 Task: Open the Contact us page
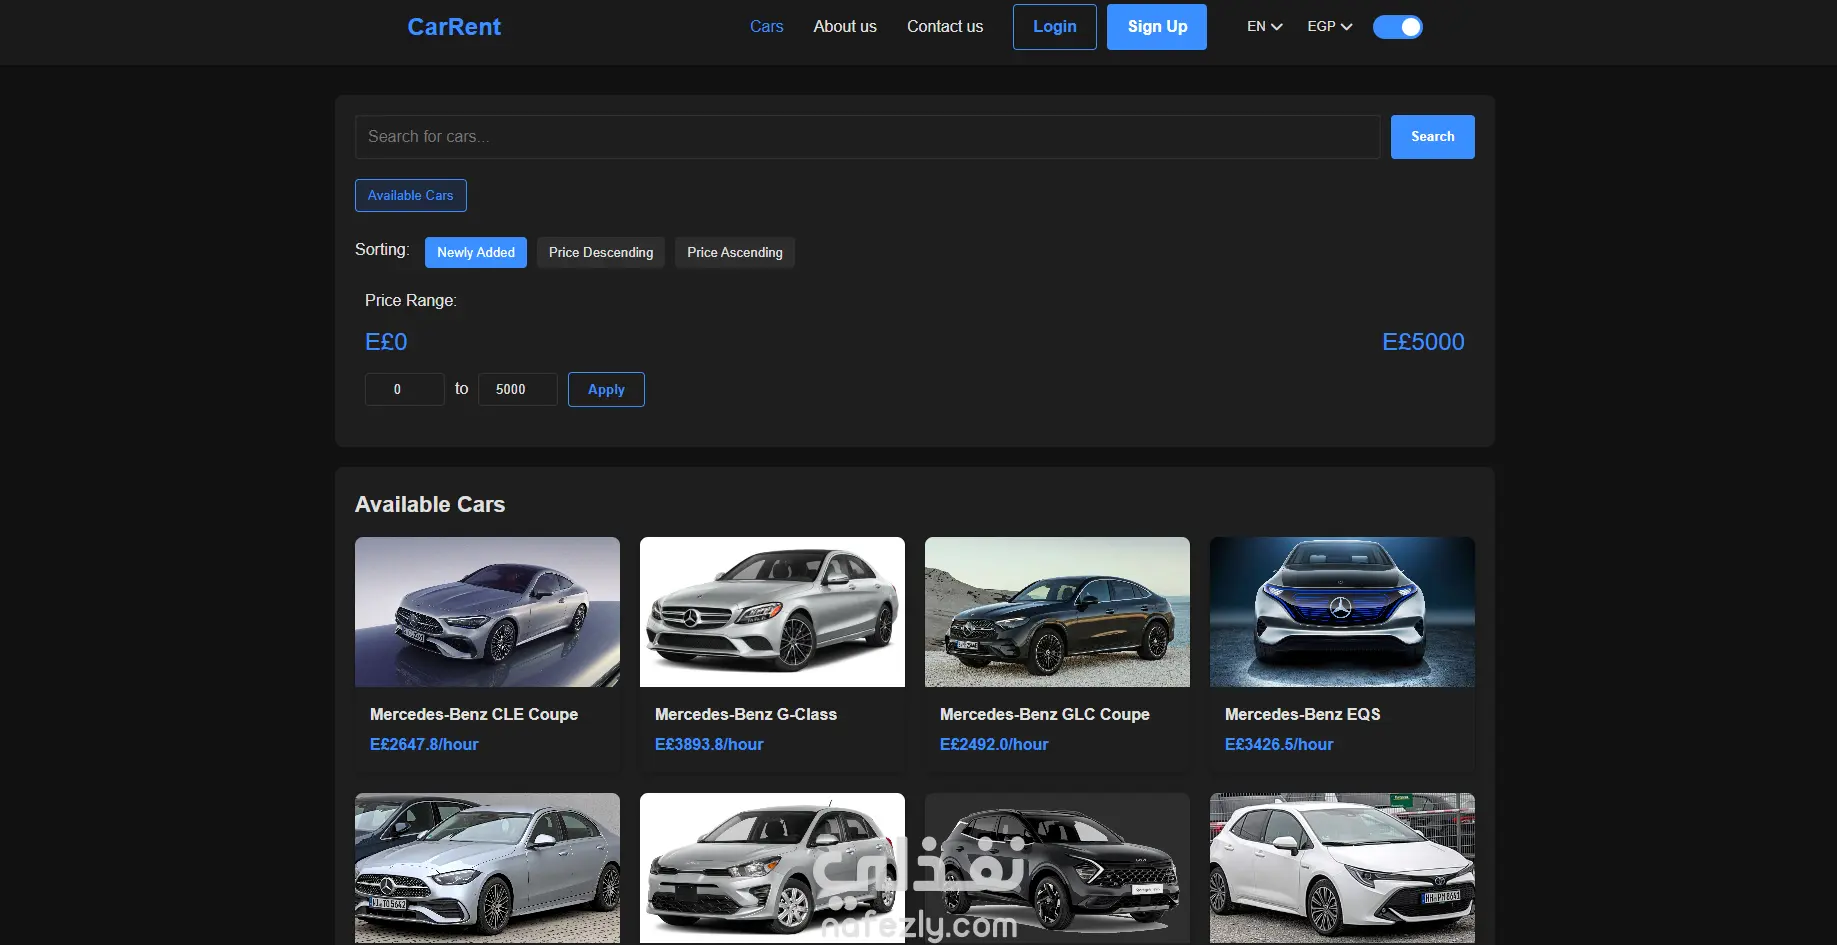944,27
